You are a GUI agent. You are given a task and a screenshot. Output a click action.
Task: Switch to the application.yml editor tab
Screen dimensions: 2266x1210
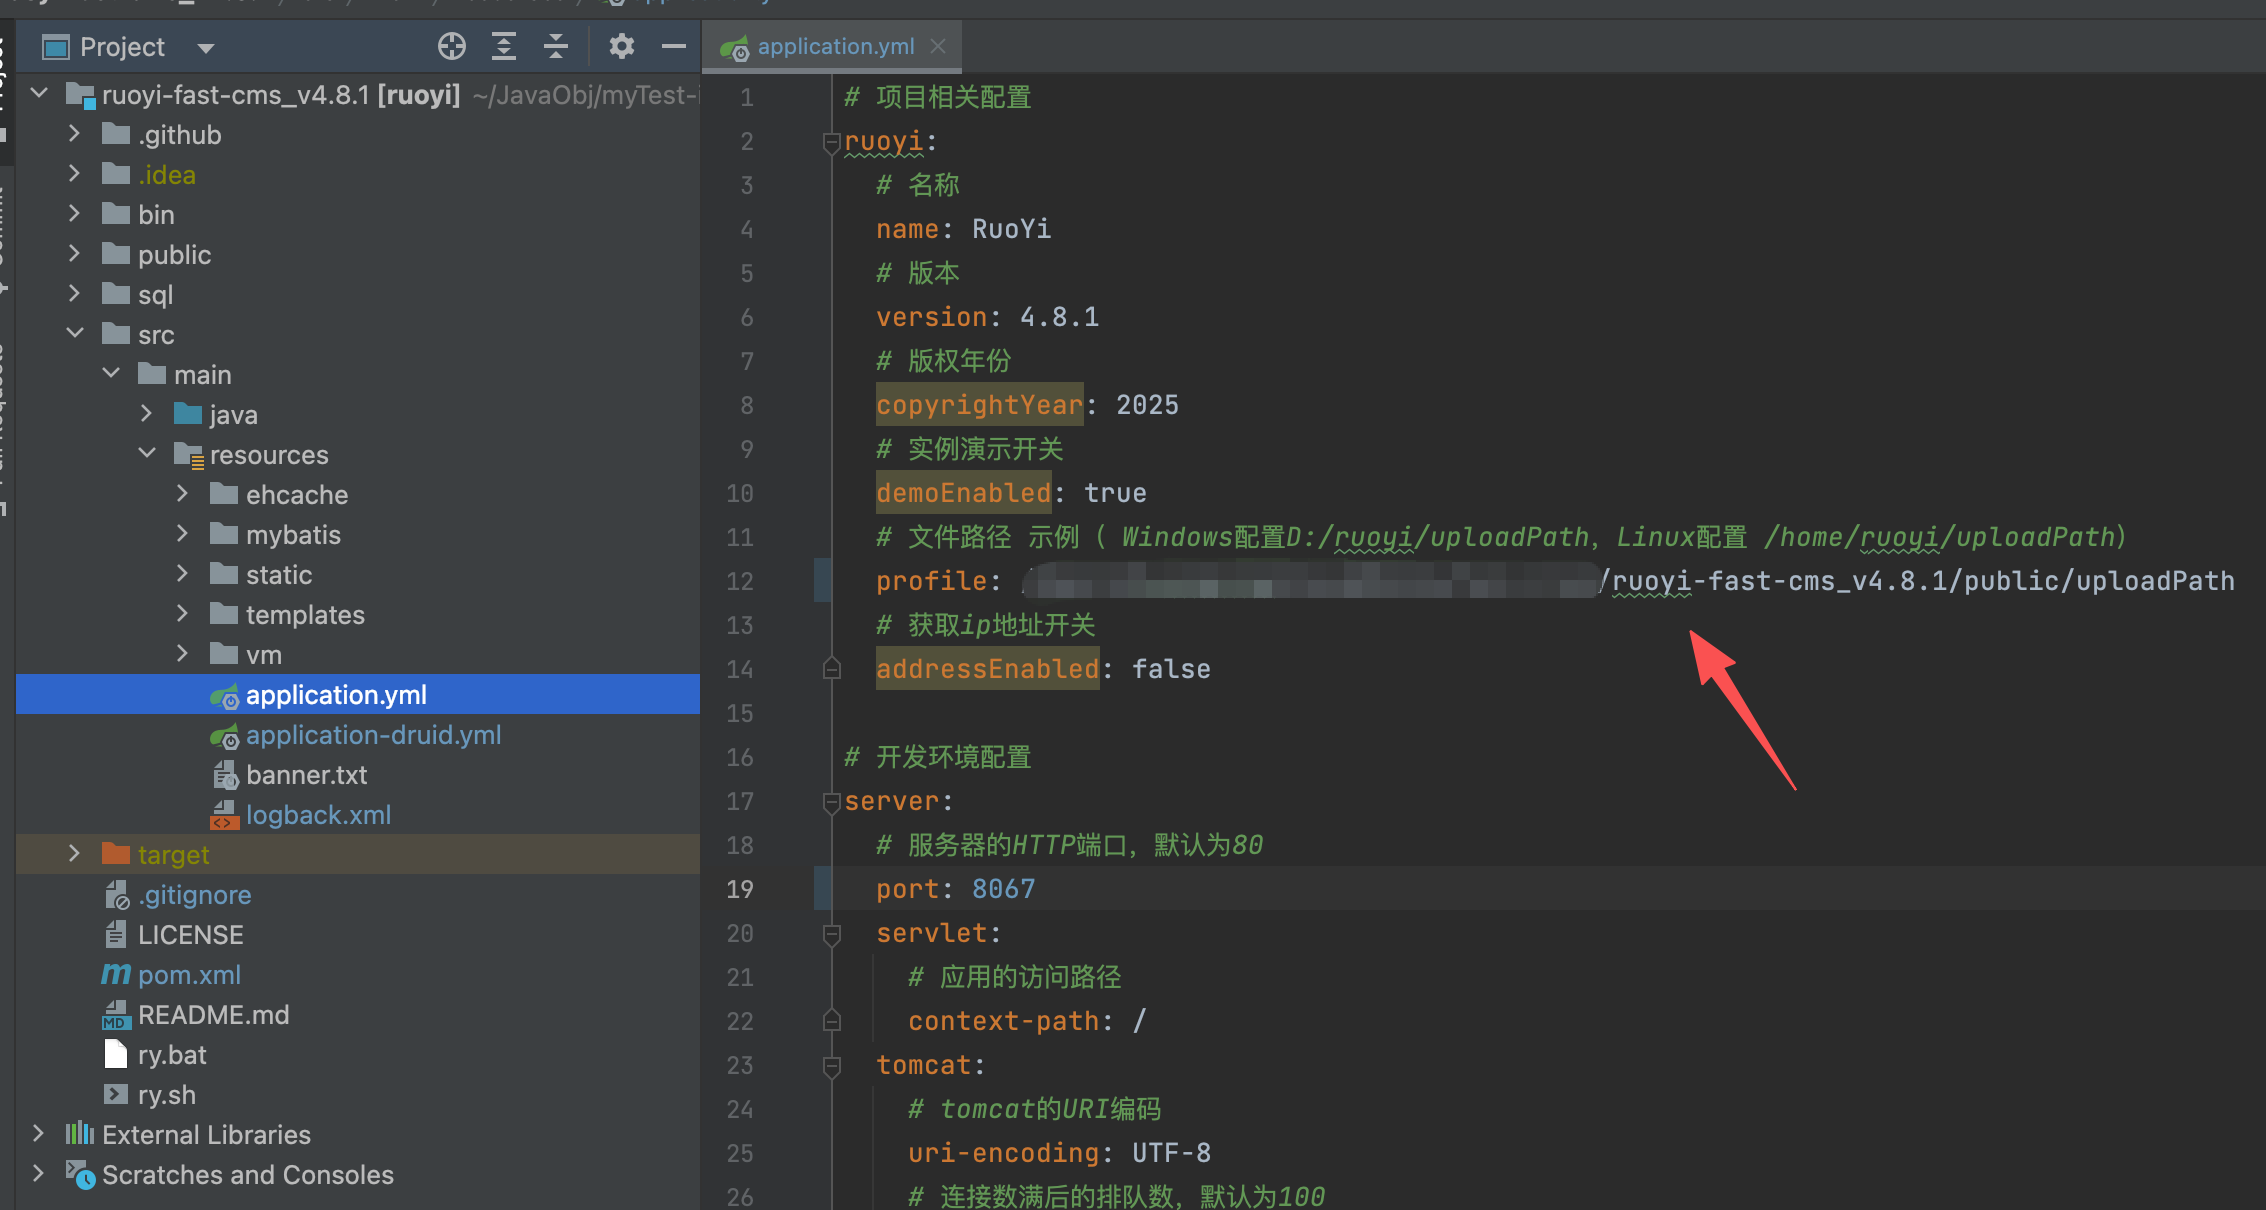pos(835,47)
